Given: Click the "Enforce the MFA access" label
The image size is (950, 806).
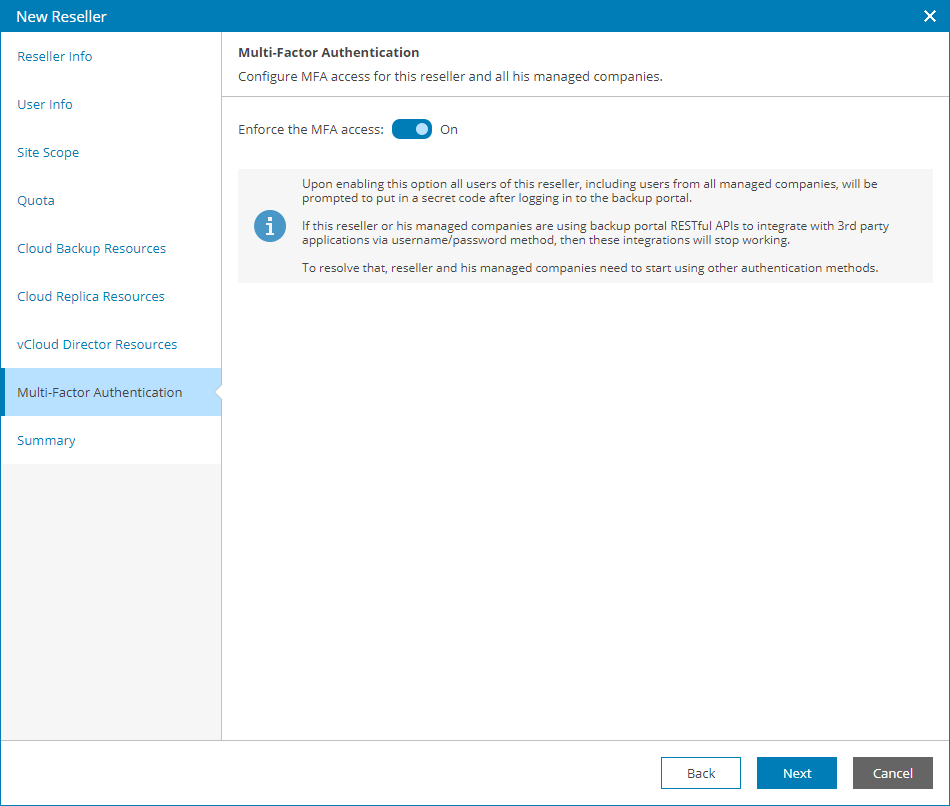Looking at the screenshot, I should pyautogui.click(x=311, y=130).
